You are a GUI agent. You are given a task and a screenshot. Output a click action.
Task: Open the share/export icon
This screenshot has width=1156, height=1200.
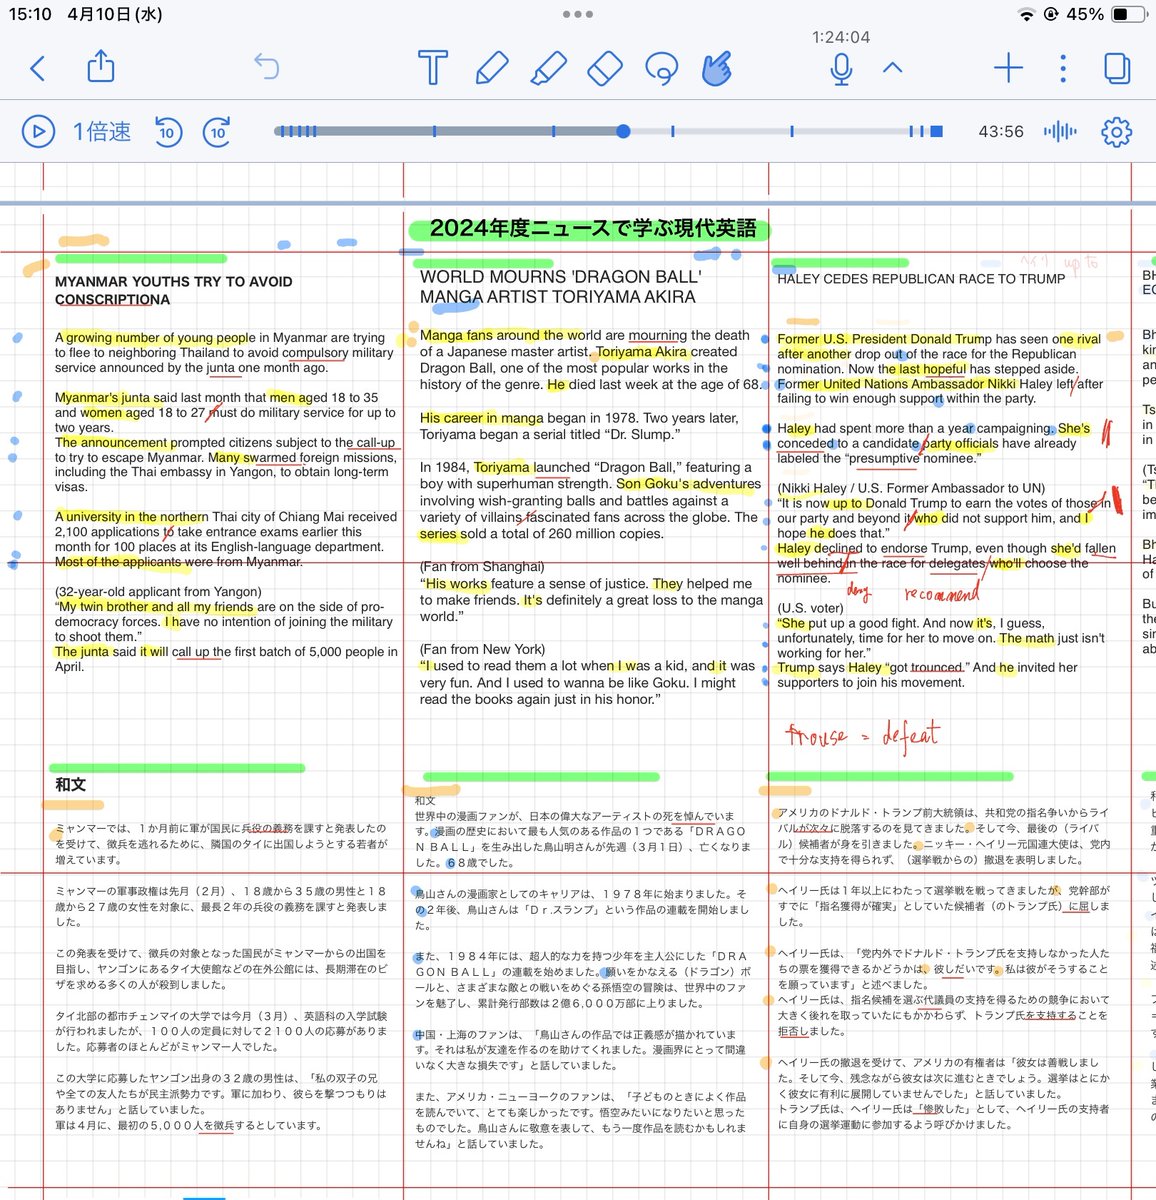click(101, 67)
